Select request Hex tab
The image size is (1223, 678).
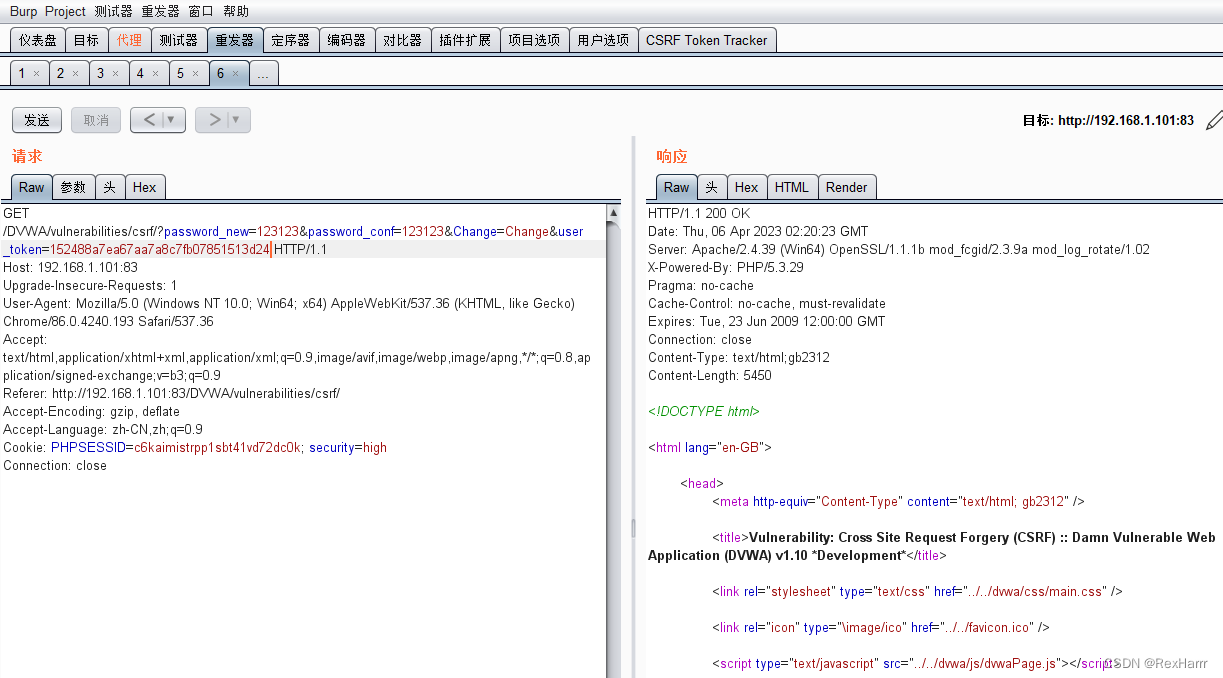click(x=145, y=187)
